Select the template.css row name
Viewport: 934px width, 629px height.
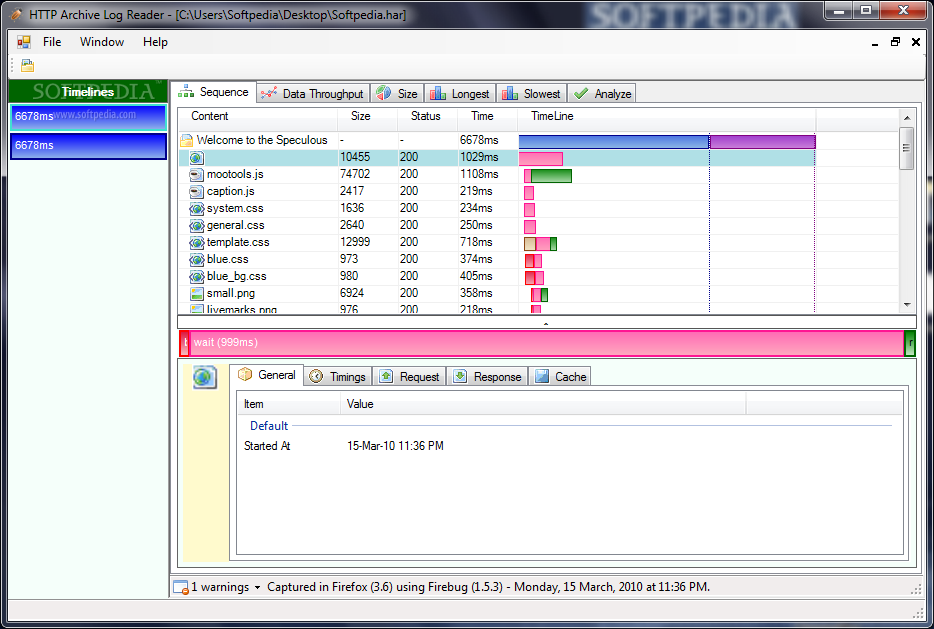238,242
